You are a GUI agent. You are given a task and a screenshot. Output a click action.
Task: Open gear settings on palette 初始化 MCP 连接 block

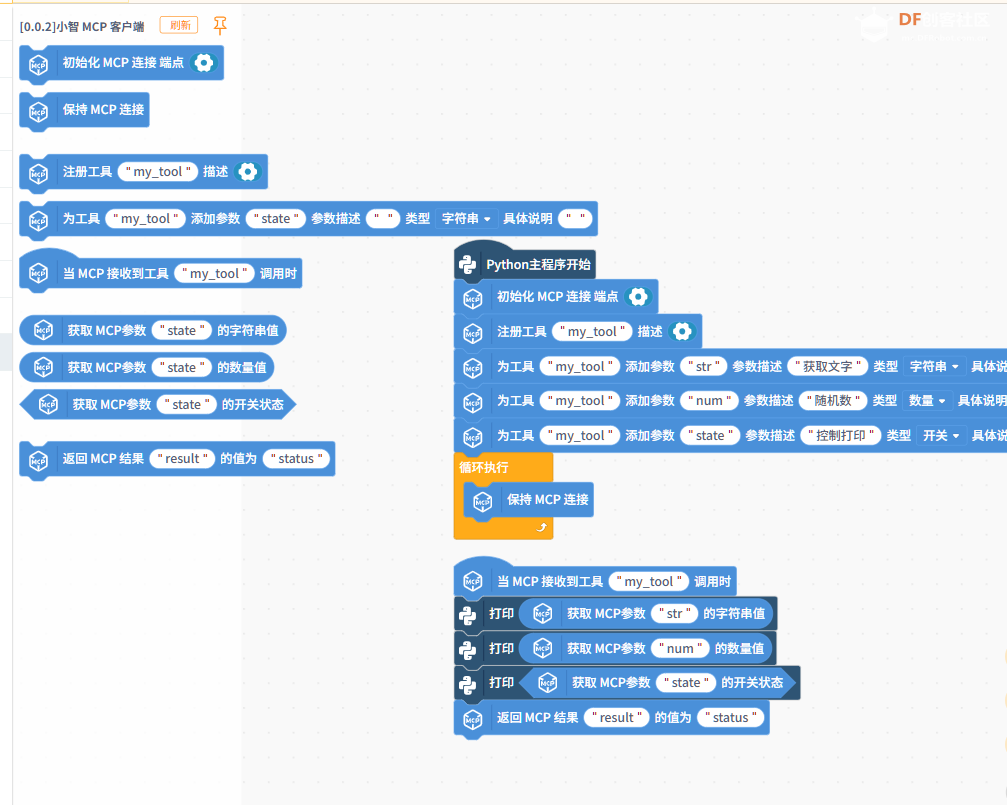pyautogui.click(x=203, y=62)
